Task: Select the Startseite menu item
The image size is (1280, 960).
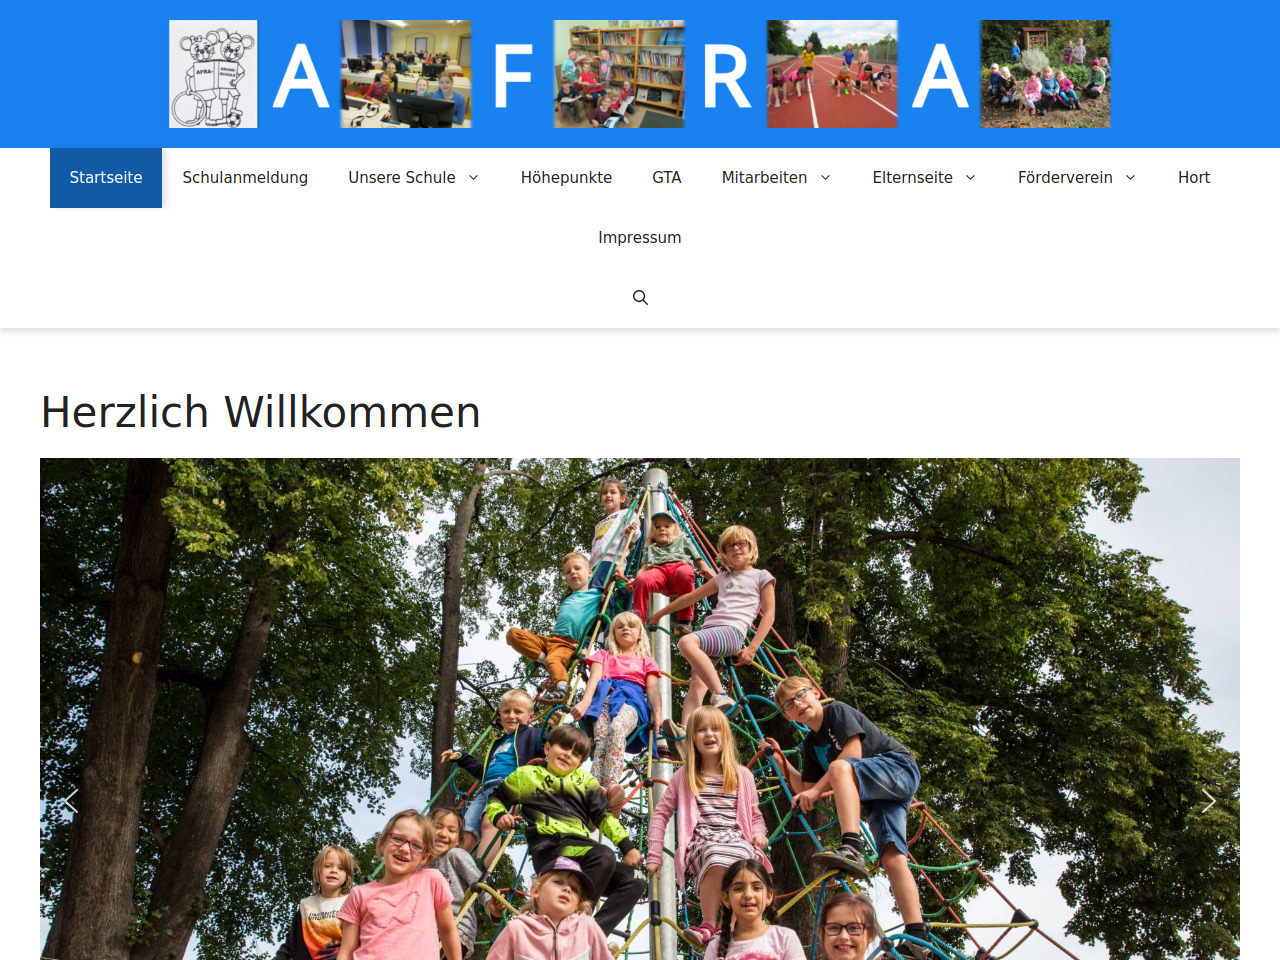Action: click(x=106, y=178)
